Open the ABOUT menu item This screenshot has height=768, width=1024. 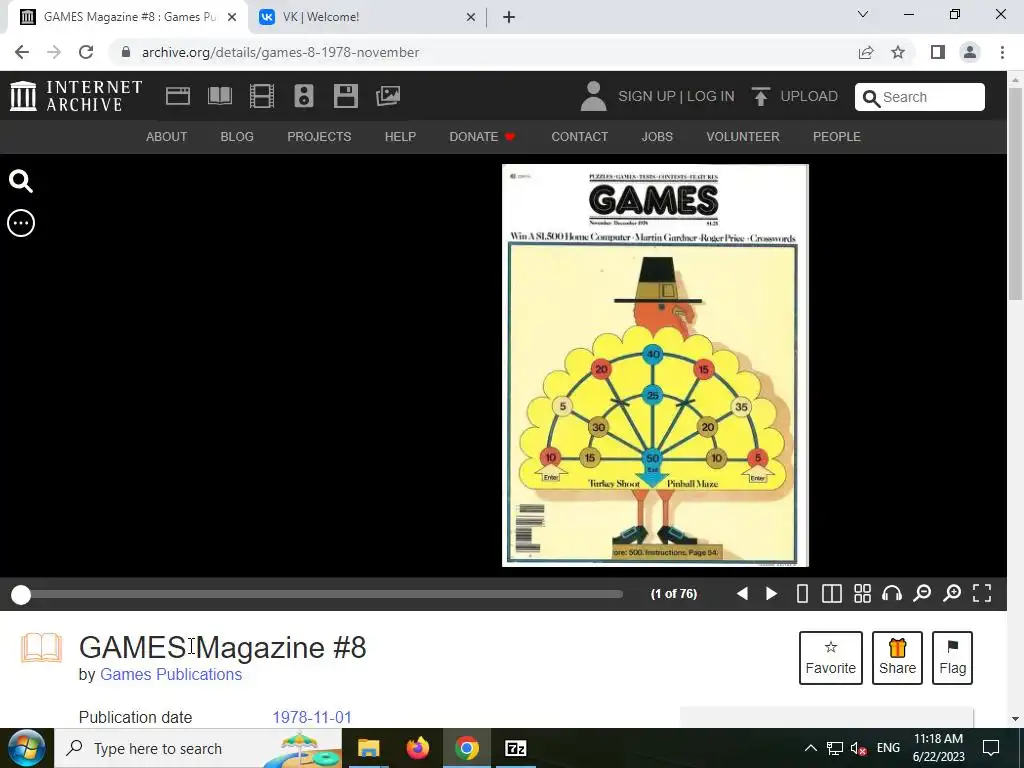click(167, 136)
